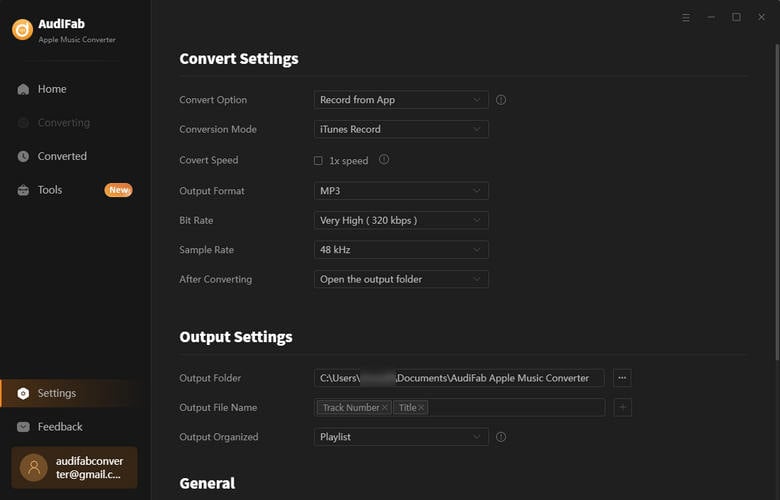780x500 pixels.
Task: Click the New badge next to Tools
Action: [x=118, y=190]
